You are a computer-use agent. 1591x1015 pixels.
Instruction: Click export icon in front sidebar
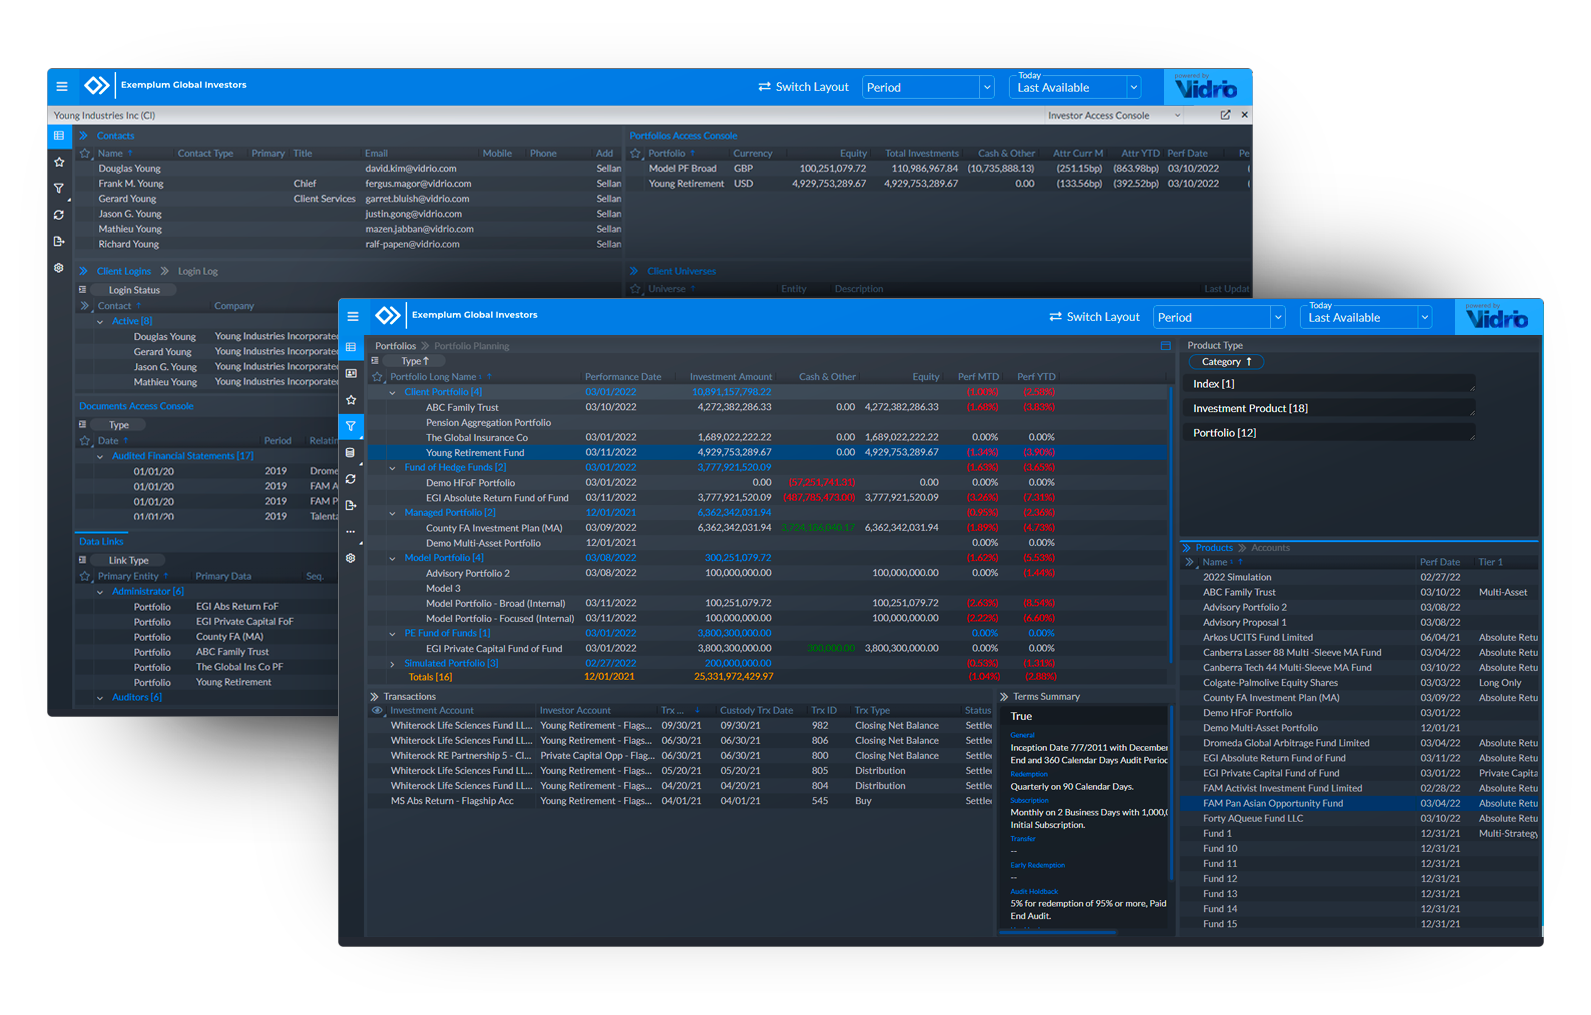pyautogui.click(x=351, y=506)
